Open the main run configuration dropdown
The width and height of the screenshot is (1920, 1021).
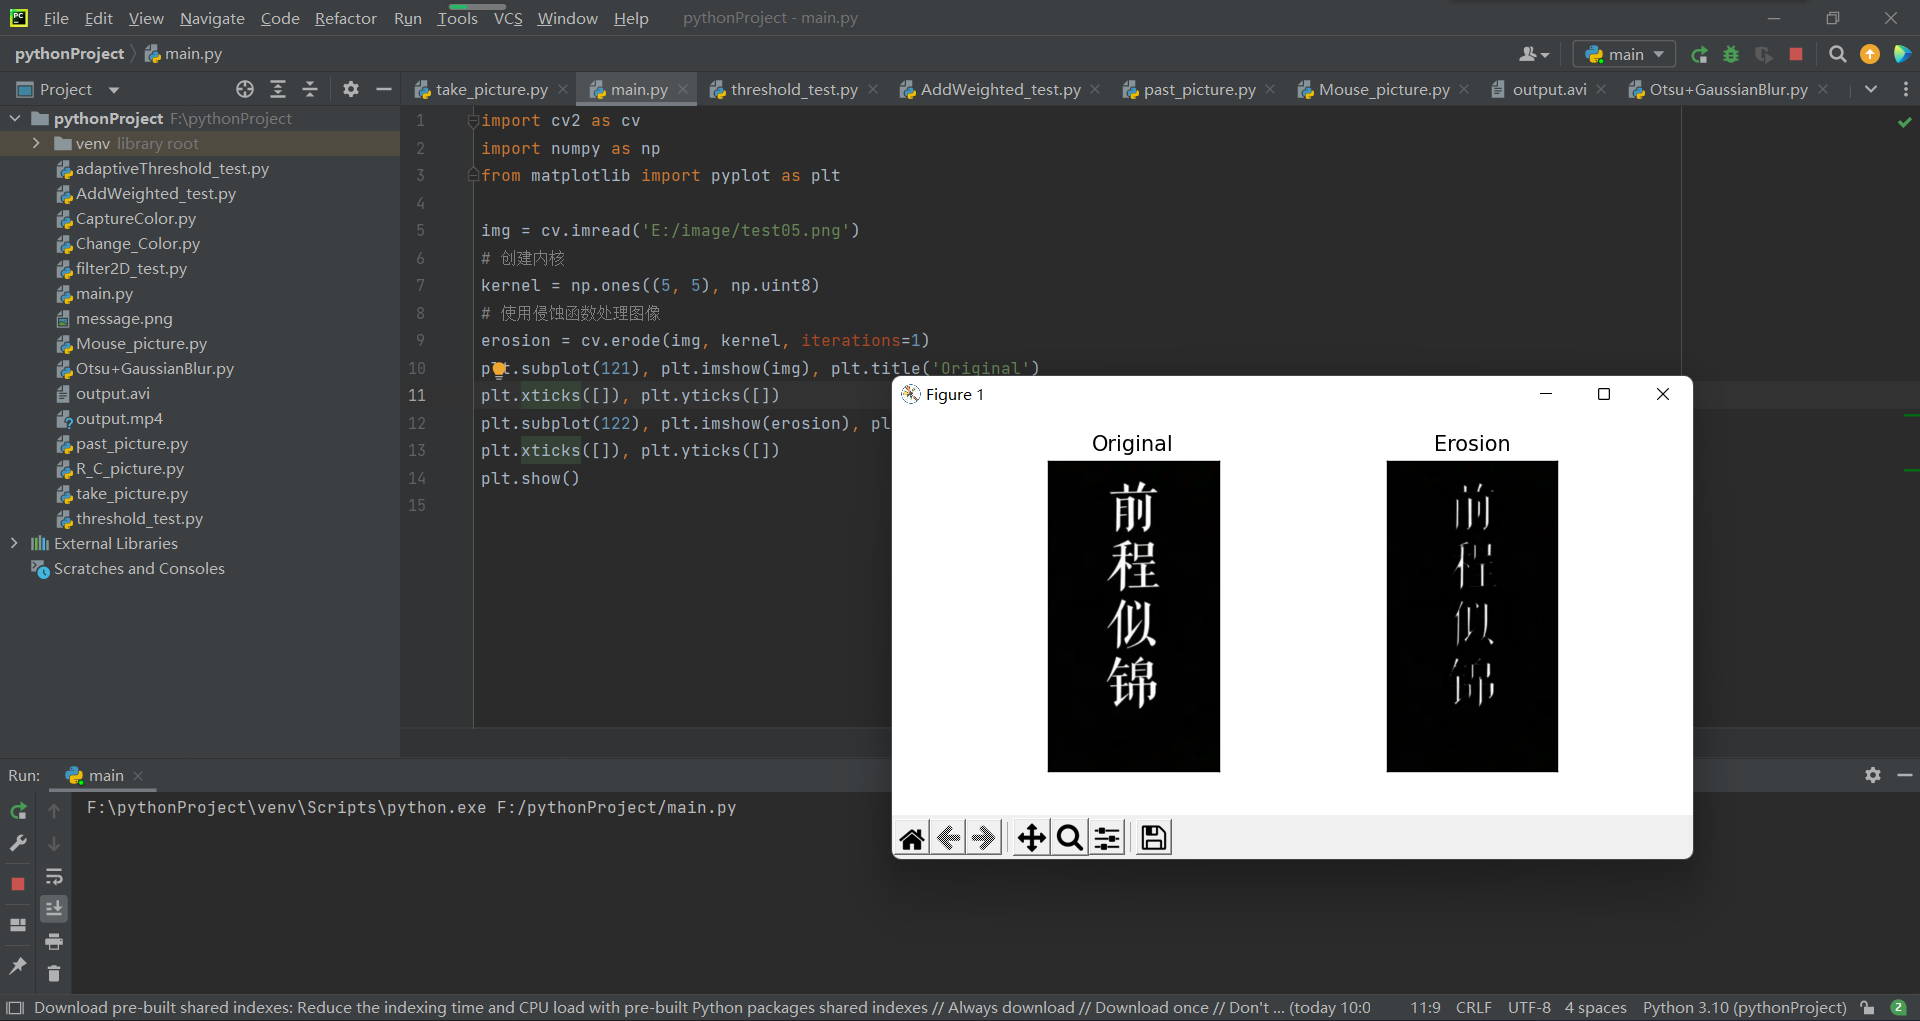pyautogui.click(x=1624, y=54)
